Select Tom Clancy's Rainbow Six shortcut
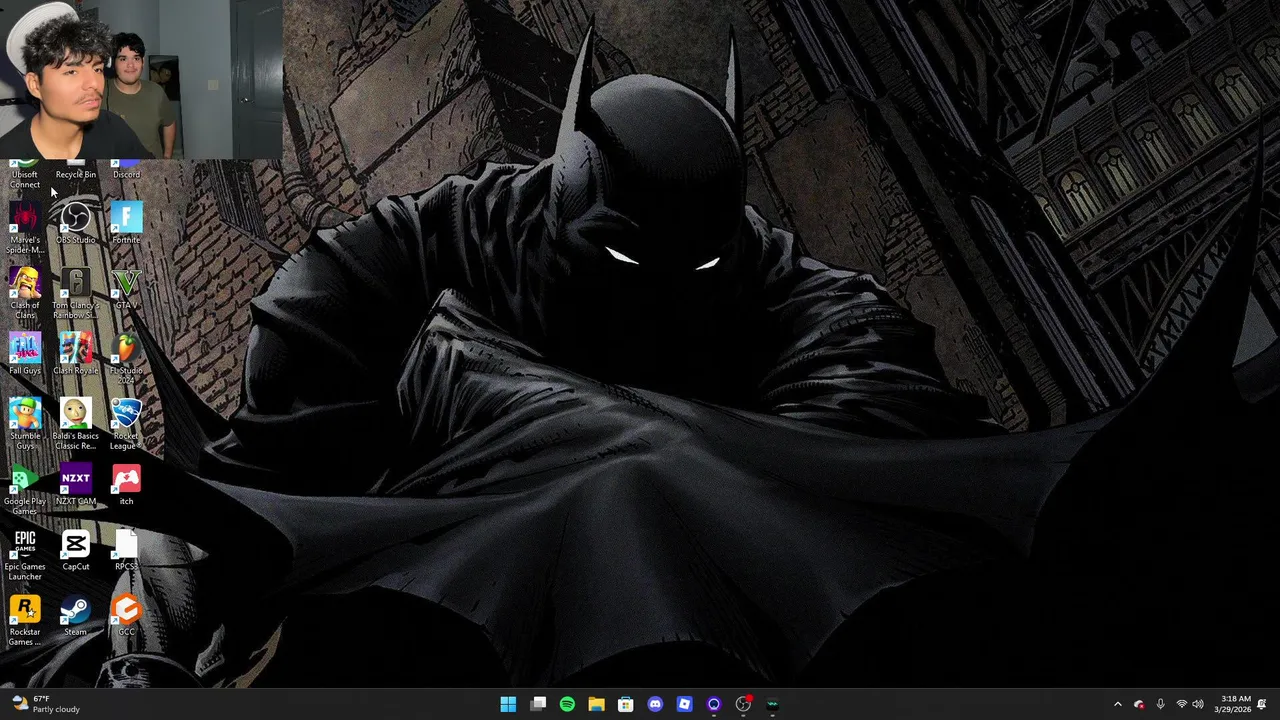Screen dimensions: 1280x720 pos(76,293)
